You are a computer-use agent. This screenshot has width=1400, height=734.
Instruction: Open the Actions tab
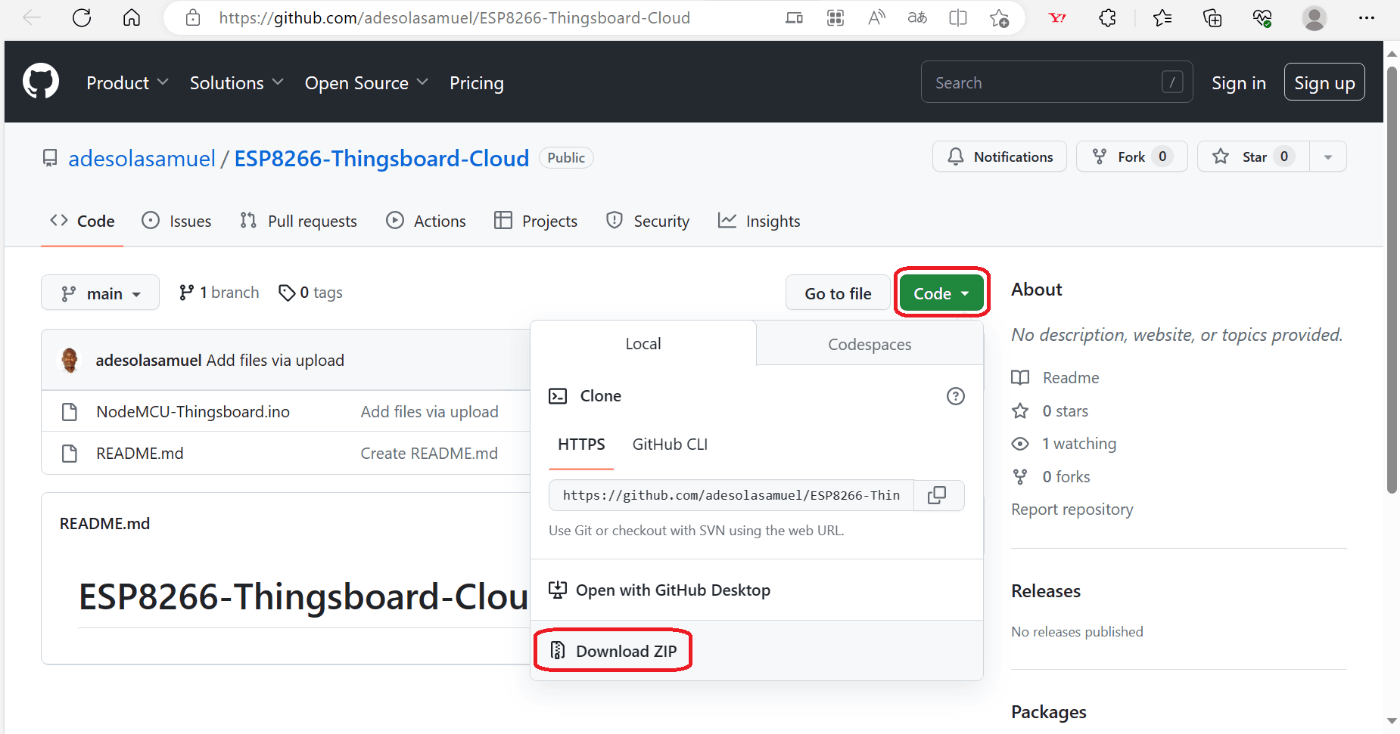[426, 221]
